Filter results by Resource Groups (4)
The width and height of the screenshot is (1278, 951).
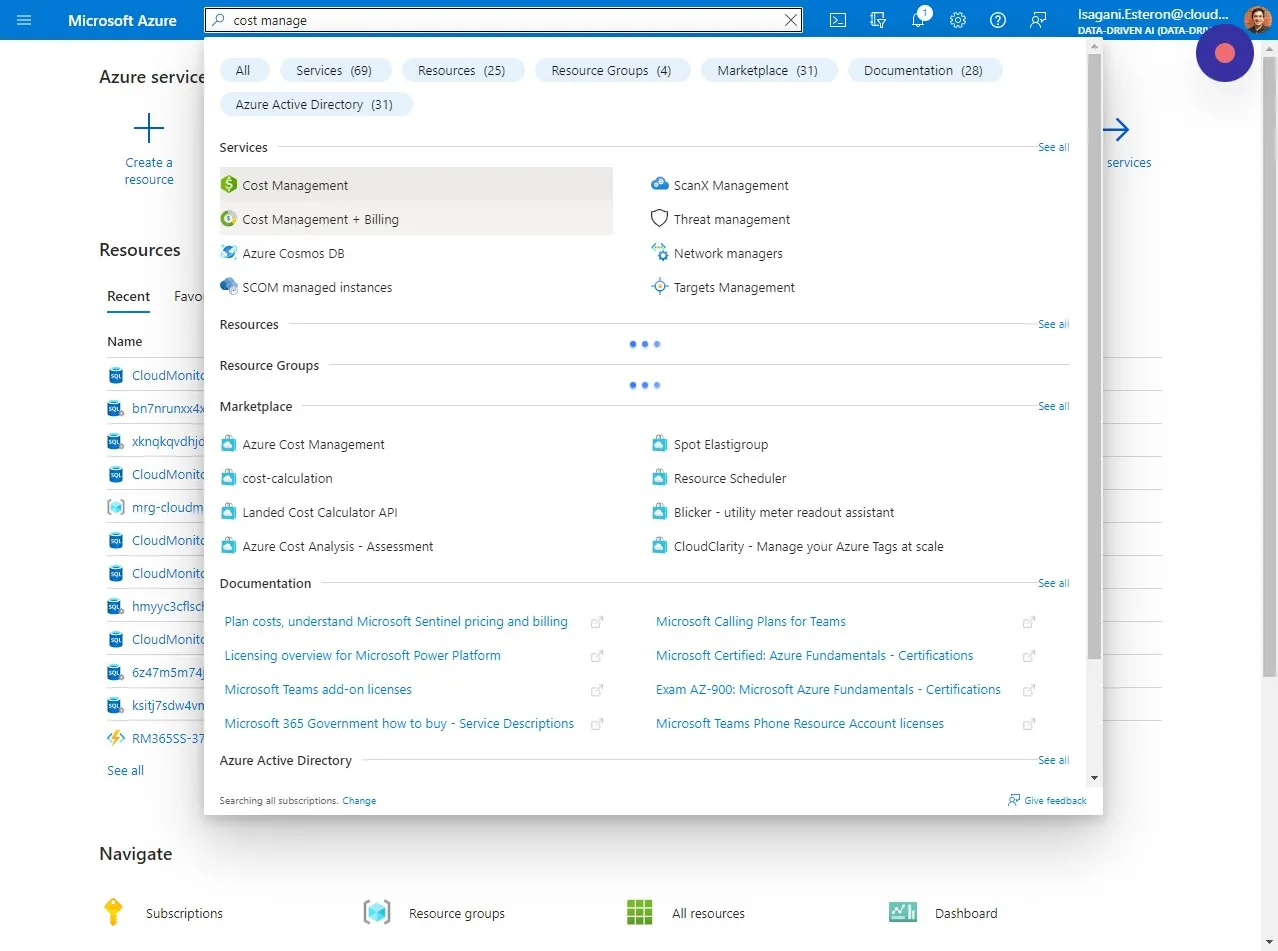pyautogui.click(x=611, y=70)
